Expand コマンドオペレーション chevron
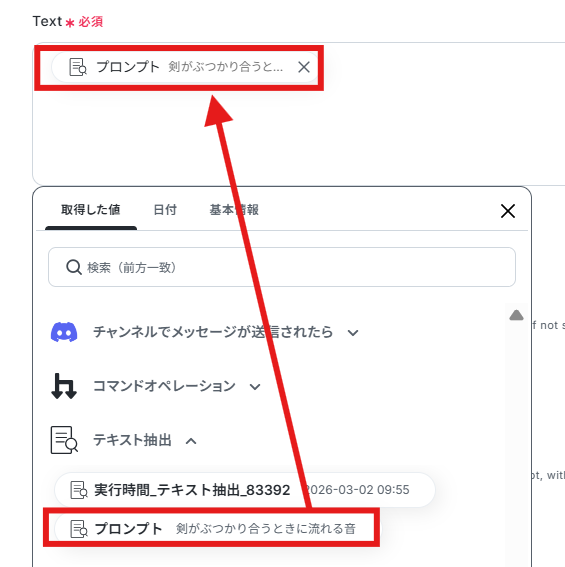 click(x=255, y=387)
